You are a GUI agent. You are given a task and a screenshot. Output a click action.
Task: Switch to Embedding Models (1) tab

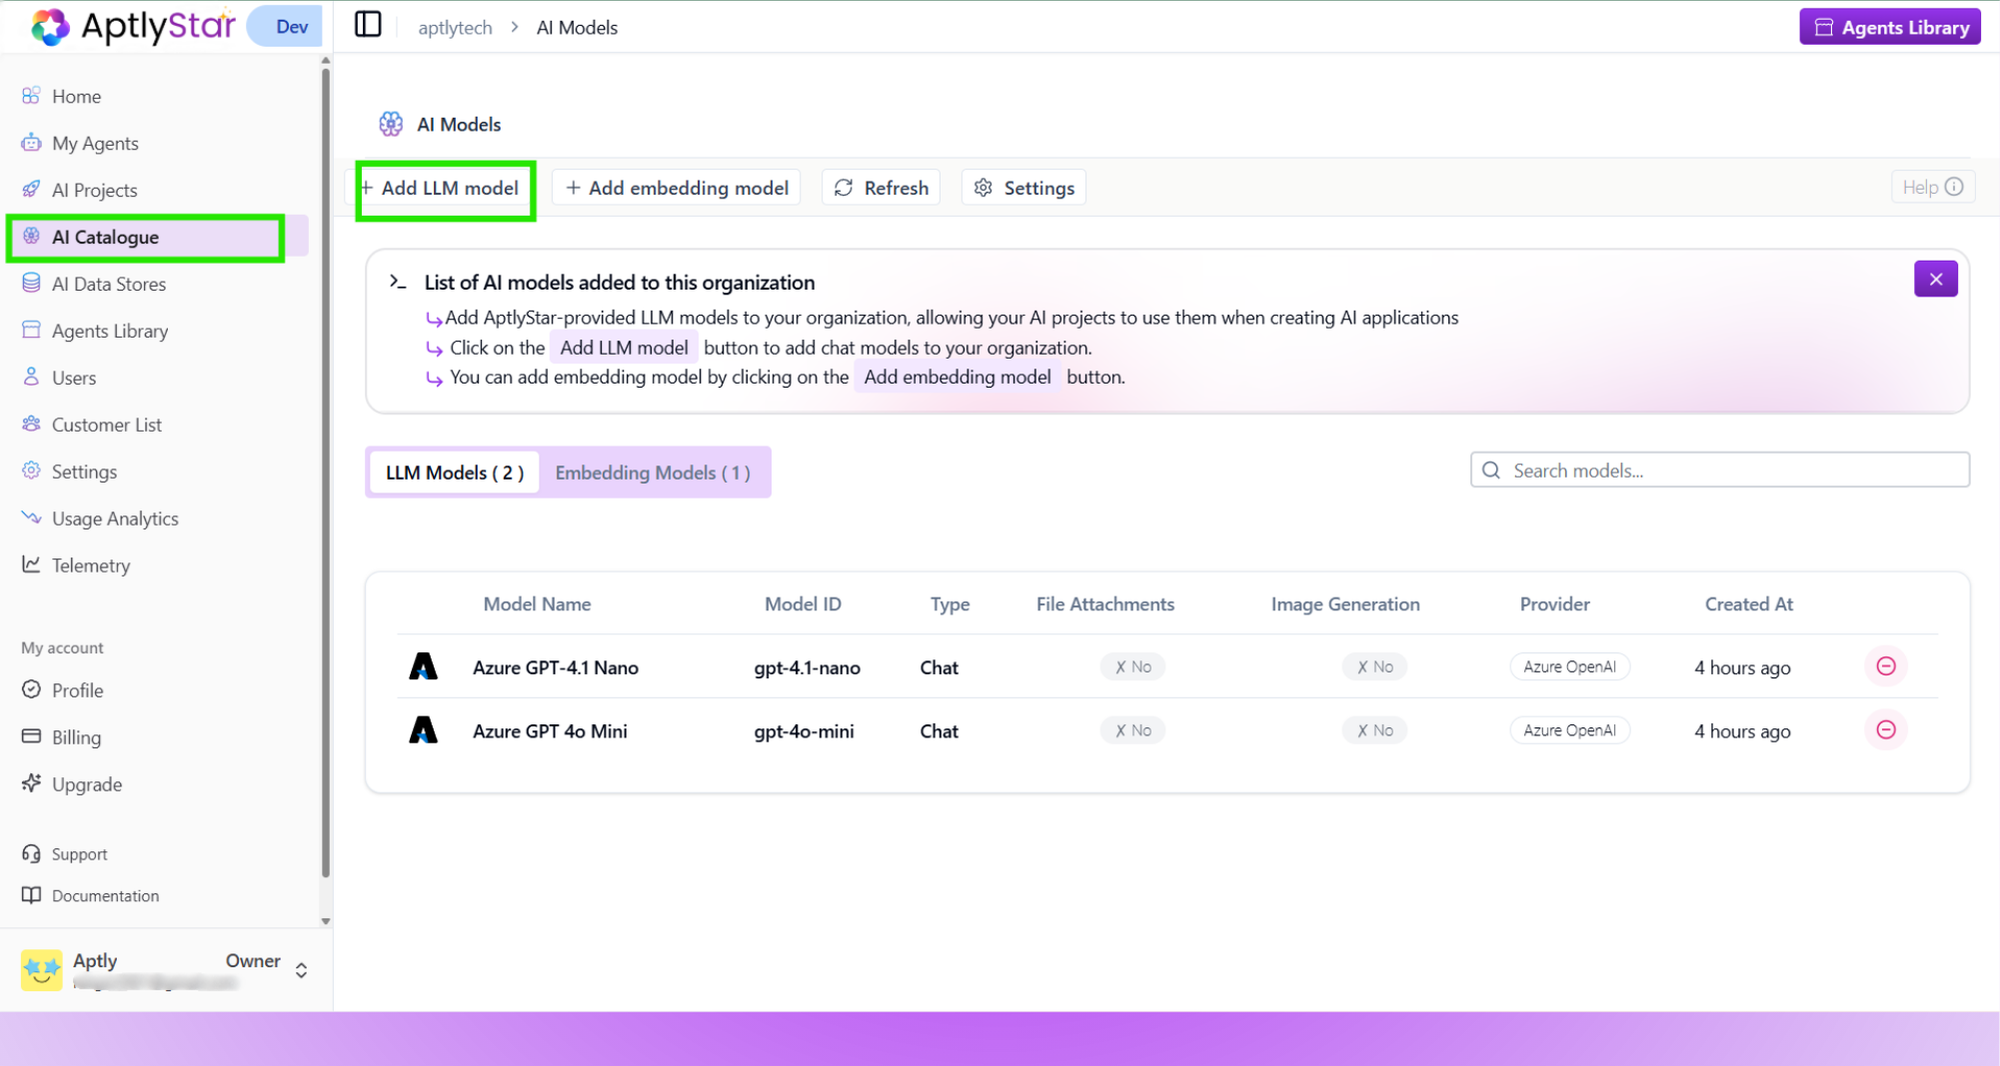point(653,472)
